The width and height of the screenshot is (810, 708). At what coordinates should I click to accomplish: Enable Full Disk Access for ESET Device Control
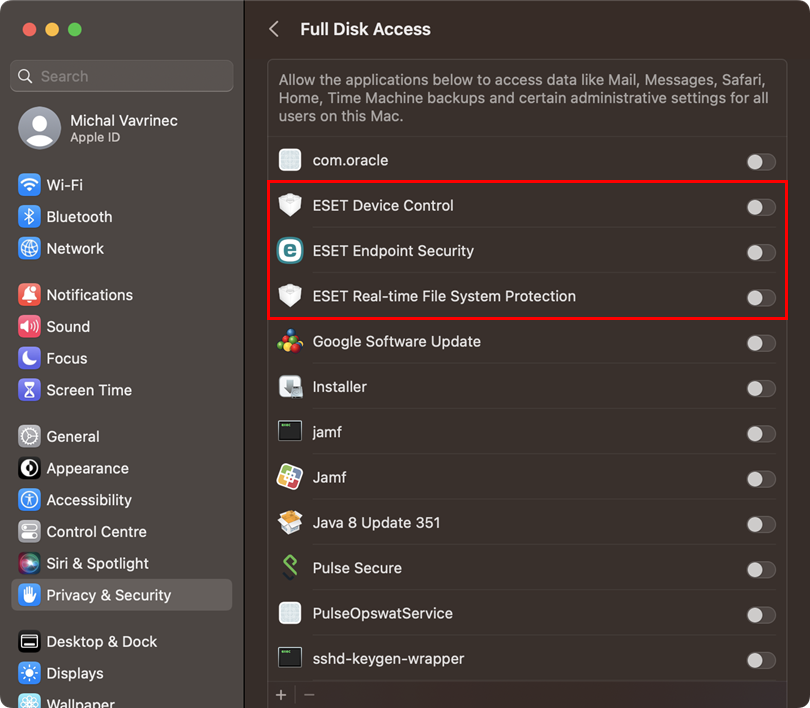[x=760, y=207]
